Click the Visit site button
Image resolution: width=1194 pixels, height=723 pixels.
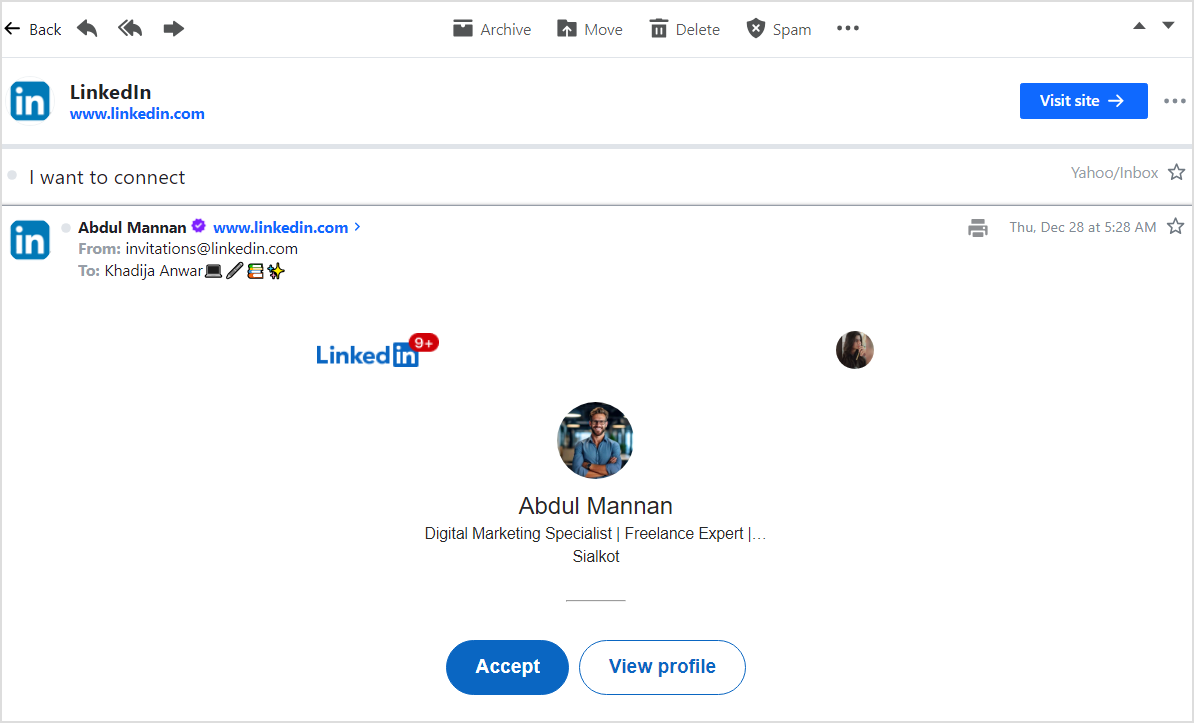1084,101
